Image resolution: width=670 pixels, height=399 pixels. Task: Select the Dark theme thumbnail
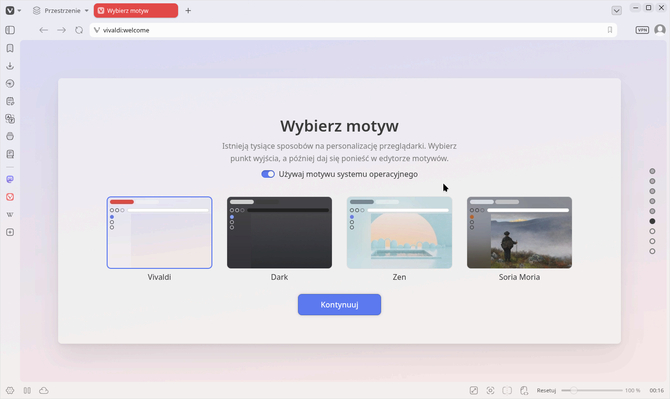pos(279,232)
